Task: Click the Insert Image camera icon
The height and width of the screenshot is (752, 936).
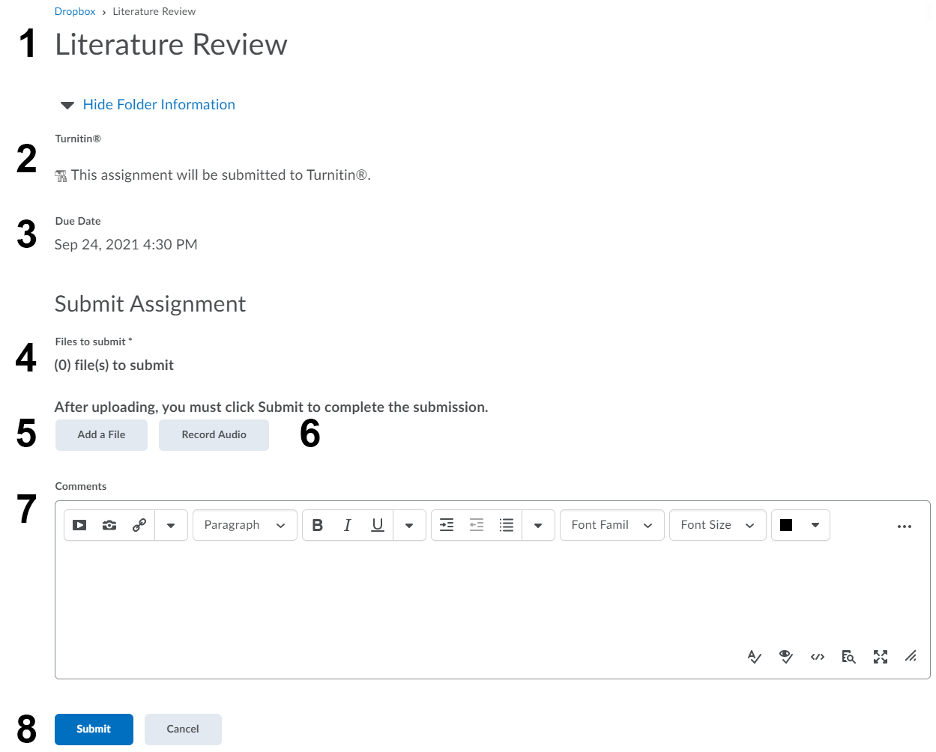Action: (x=109, y=525)
